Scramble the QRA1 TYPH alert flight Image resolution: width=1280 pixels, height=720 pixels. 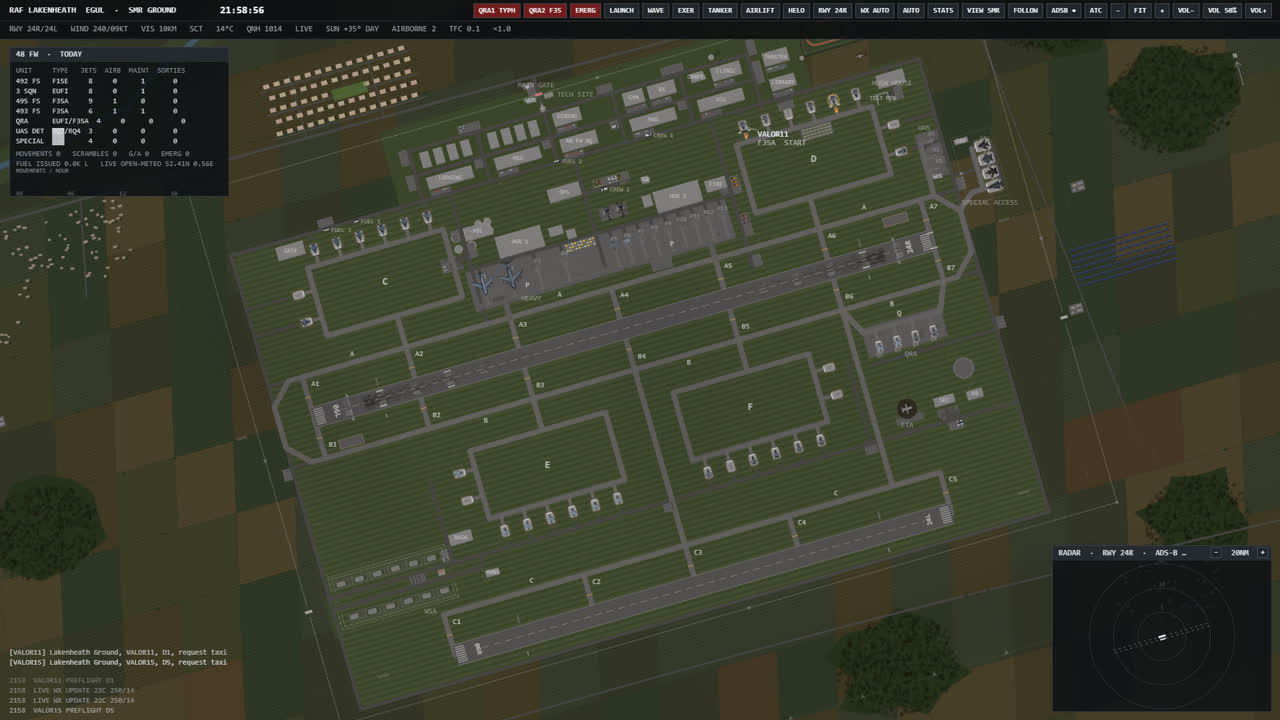pyautogui.click(x=497, y=10)
